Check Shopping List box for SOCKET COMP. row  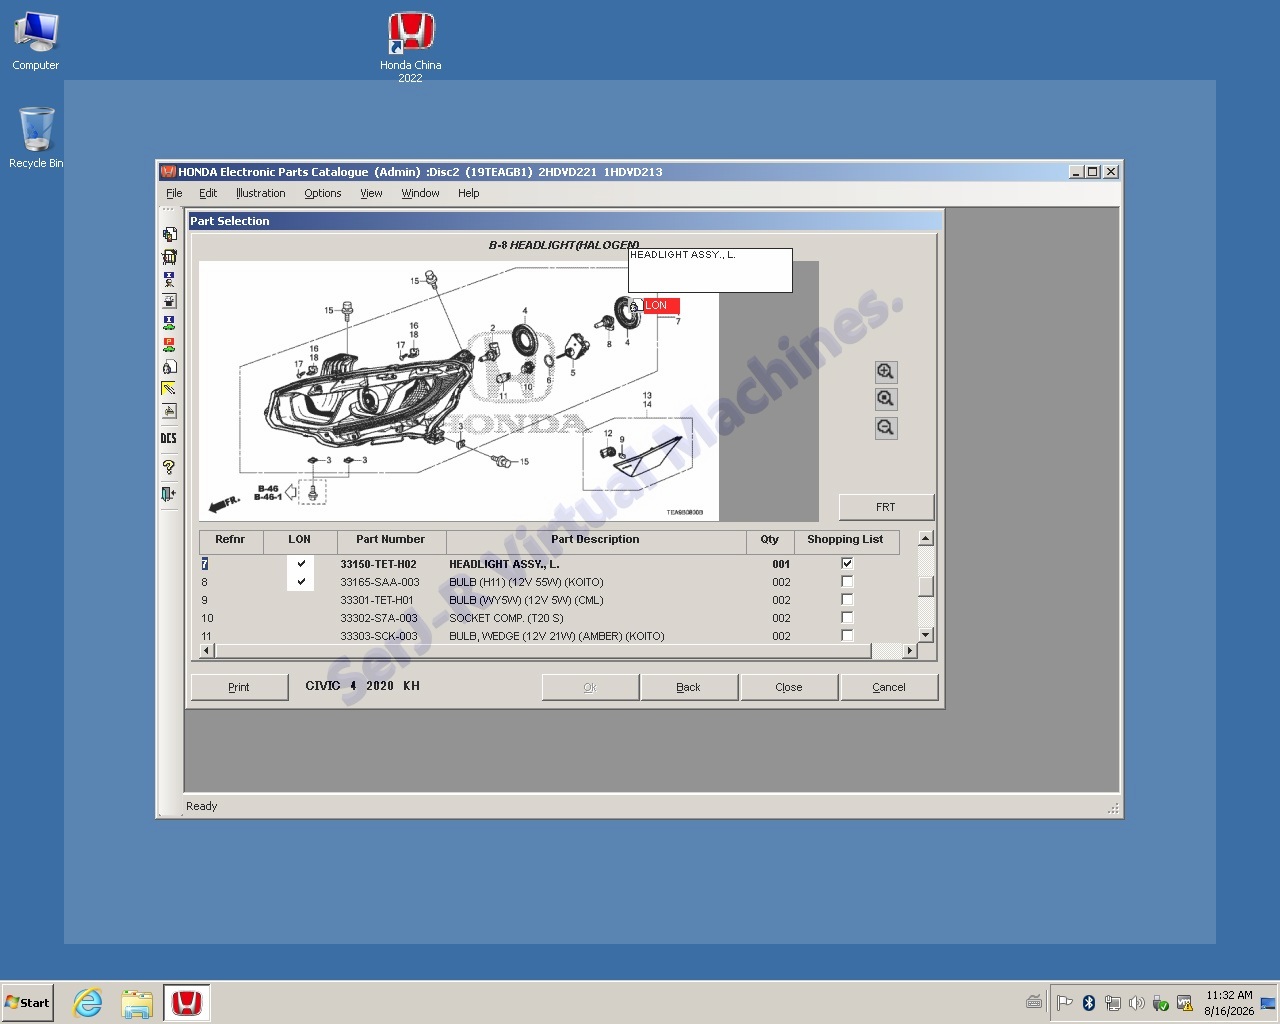(847, 618)
